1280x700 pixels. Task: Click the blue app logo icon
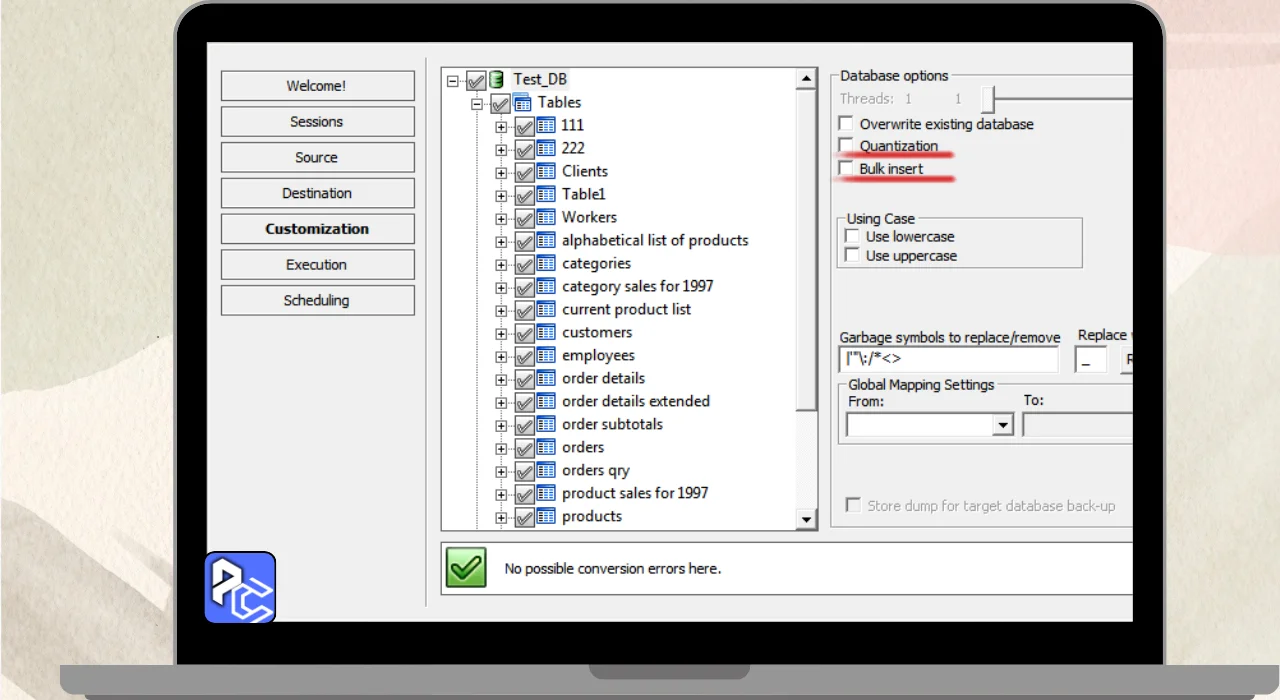click(x=240, y=587)
